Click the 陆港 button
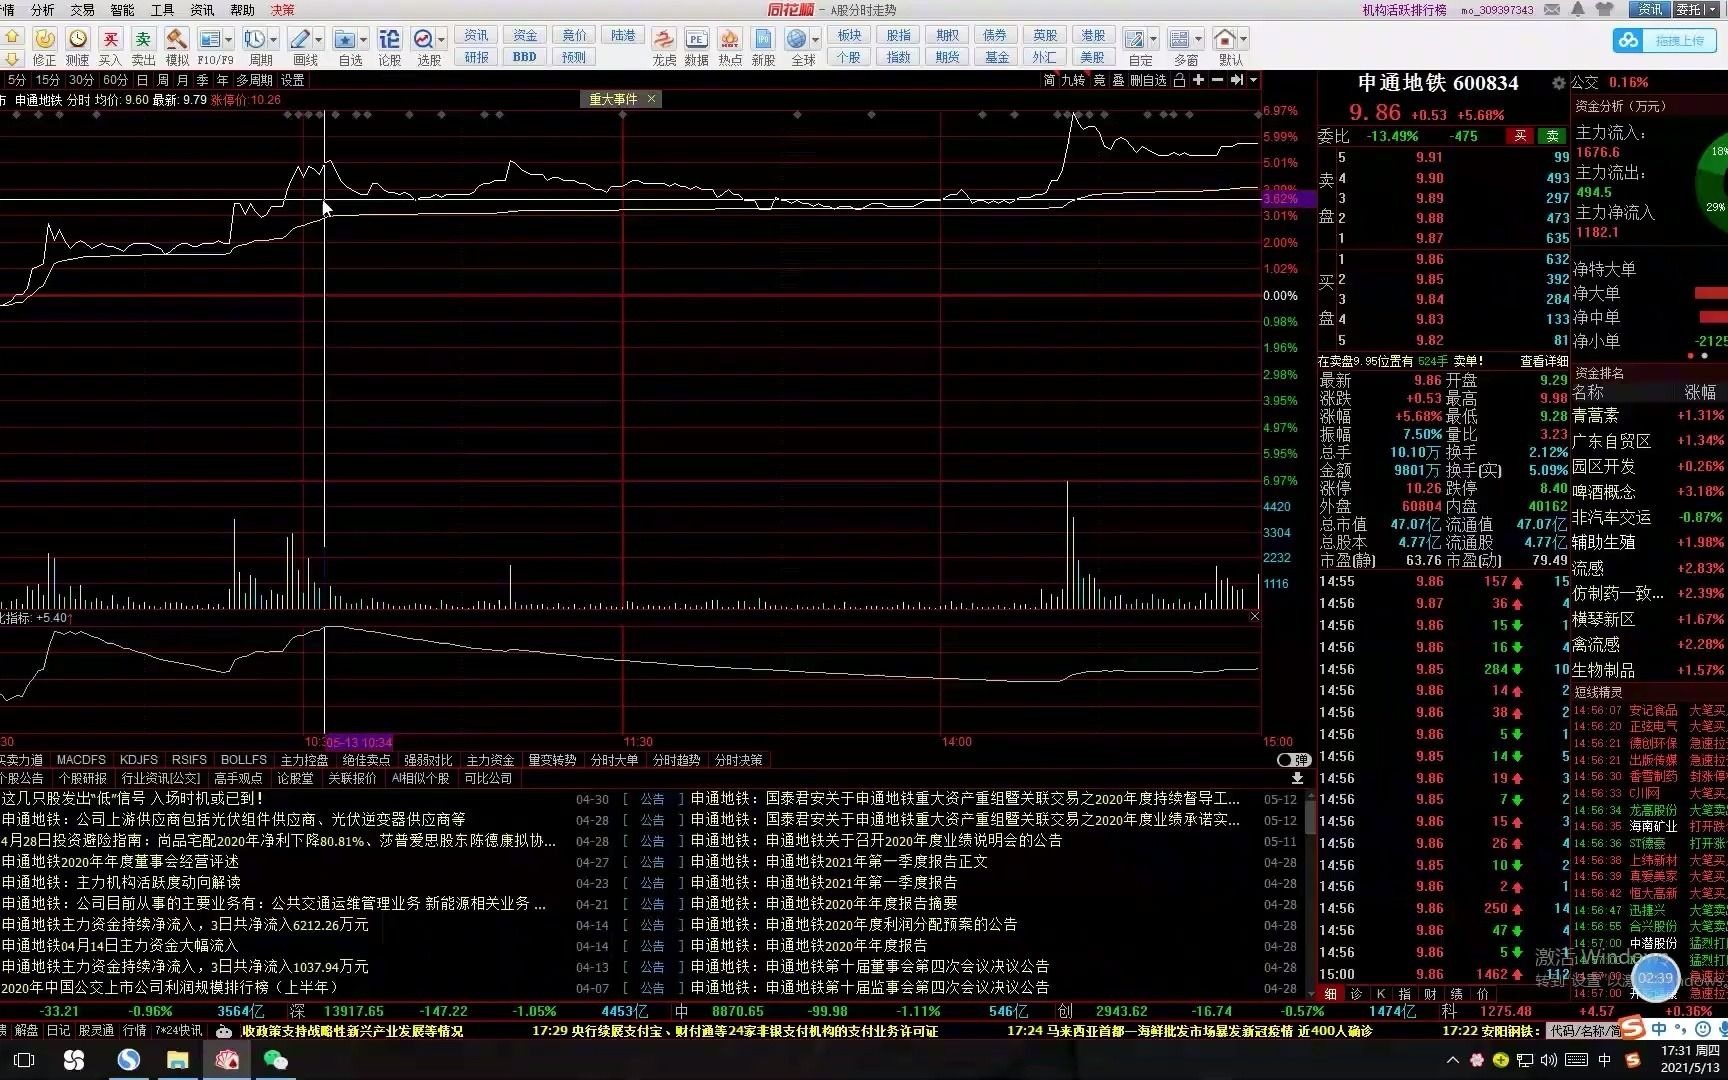The height and width of the screenshot is (1080, 1728). [x=623, y=35]
